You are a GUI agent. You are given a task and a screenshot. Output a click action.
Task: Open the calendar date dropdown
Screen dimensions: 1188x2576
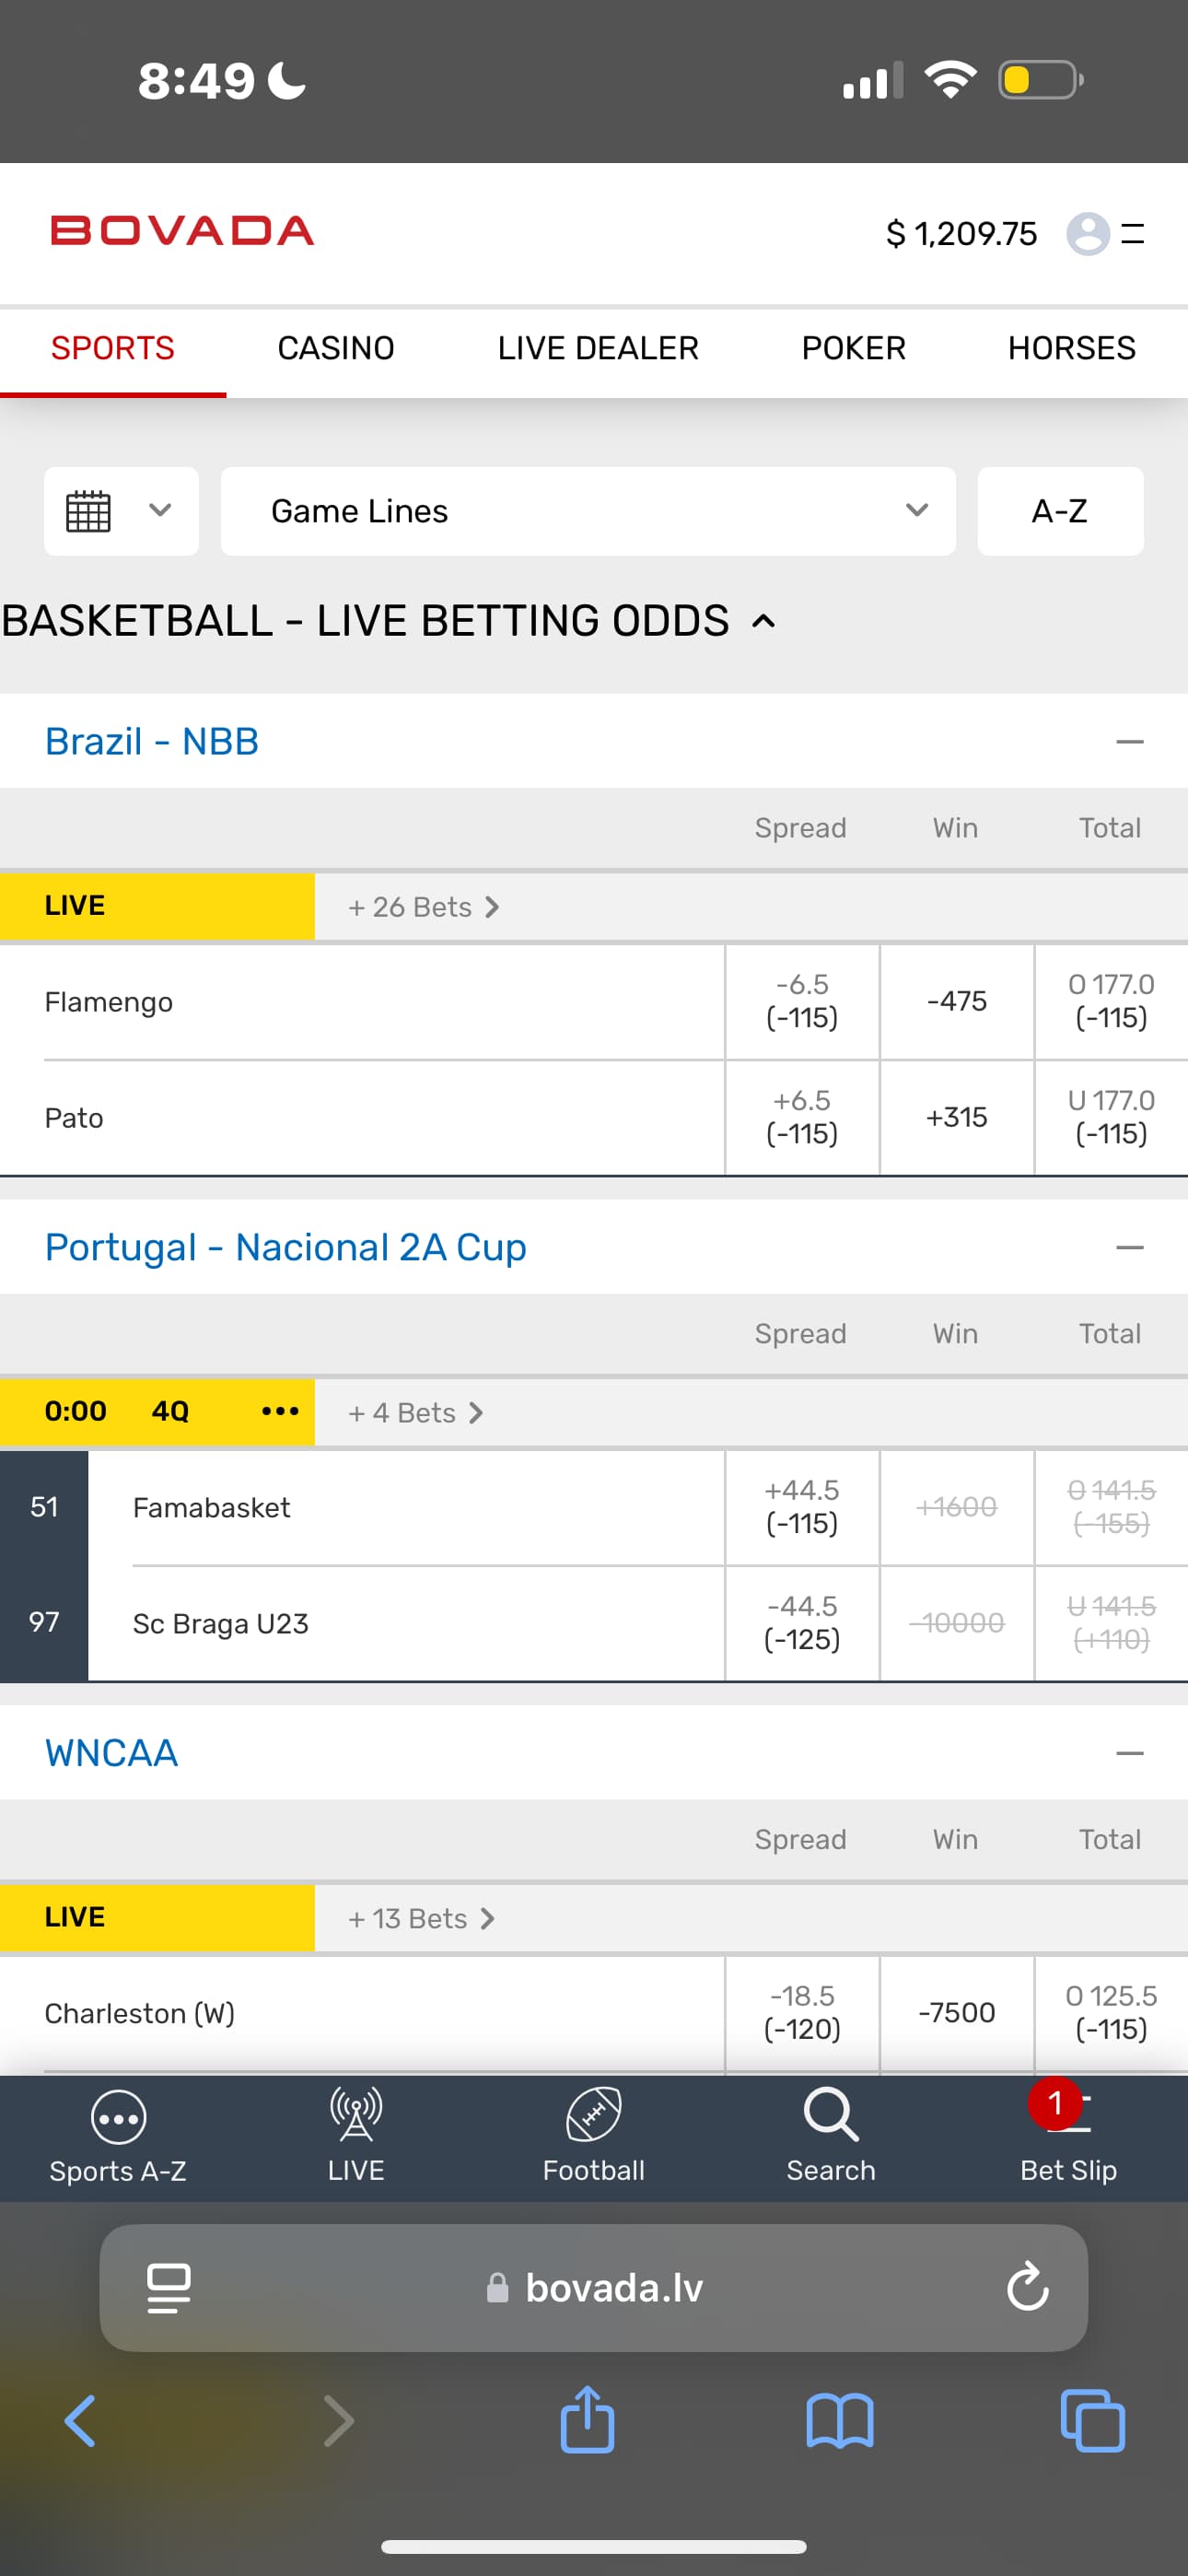[121, 511]
